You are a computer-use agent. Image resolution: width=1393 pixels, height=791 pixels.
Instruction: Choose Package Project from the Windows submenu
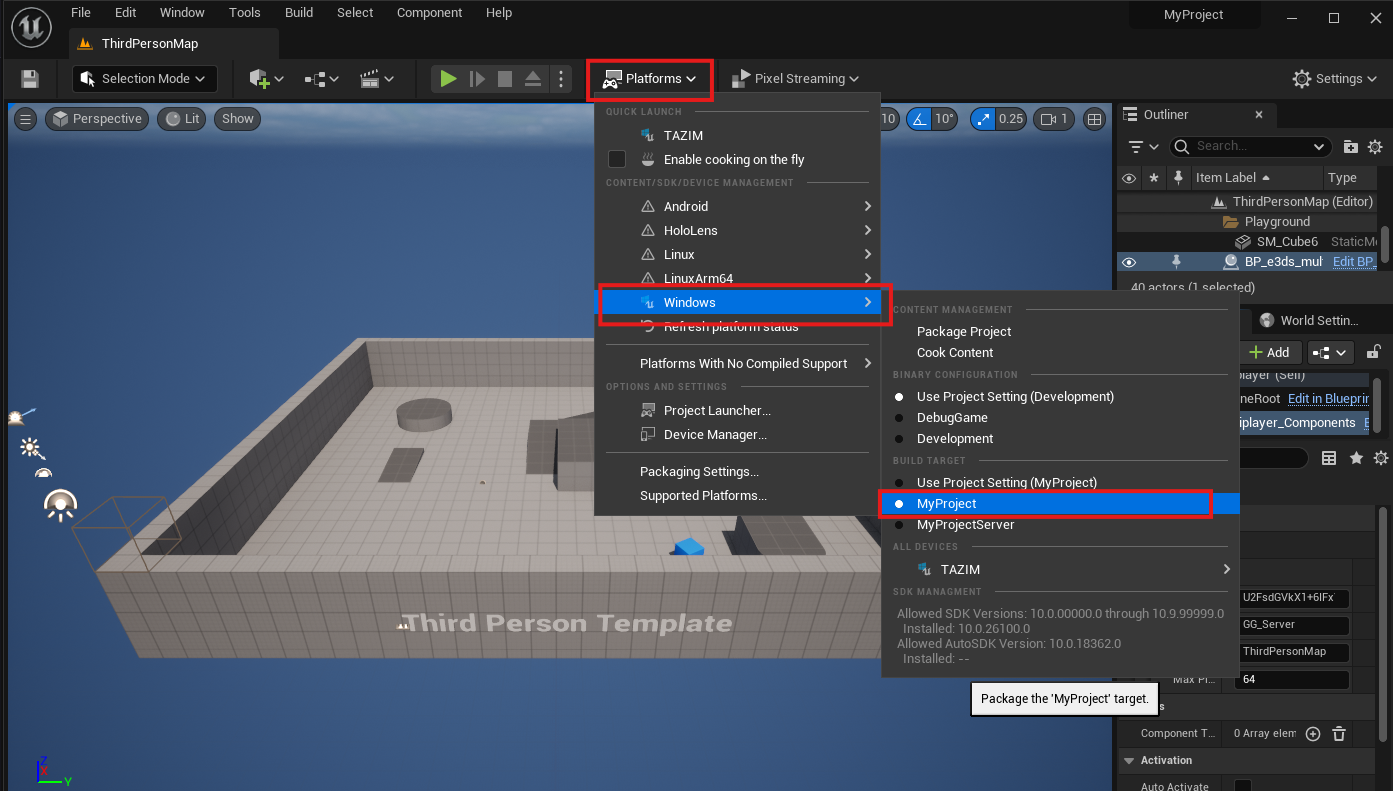click(x=964, y=332)
